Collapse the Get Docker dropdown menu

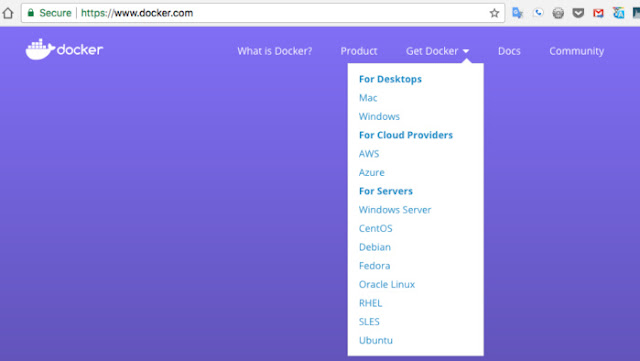(437, 51)
